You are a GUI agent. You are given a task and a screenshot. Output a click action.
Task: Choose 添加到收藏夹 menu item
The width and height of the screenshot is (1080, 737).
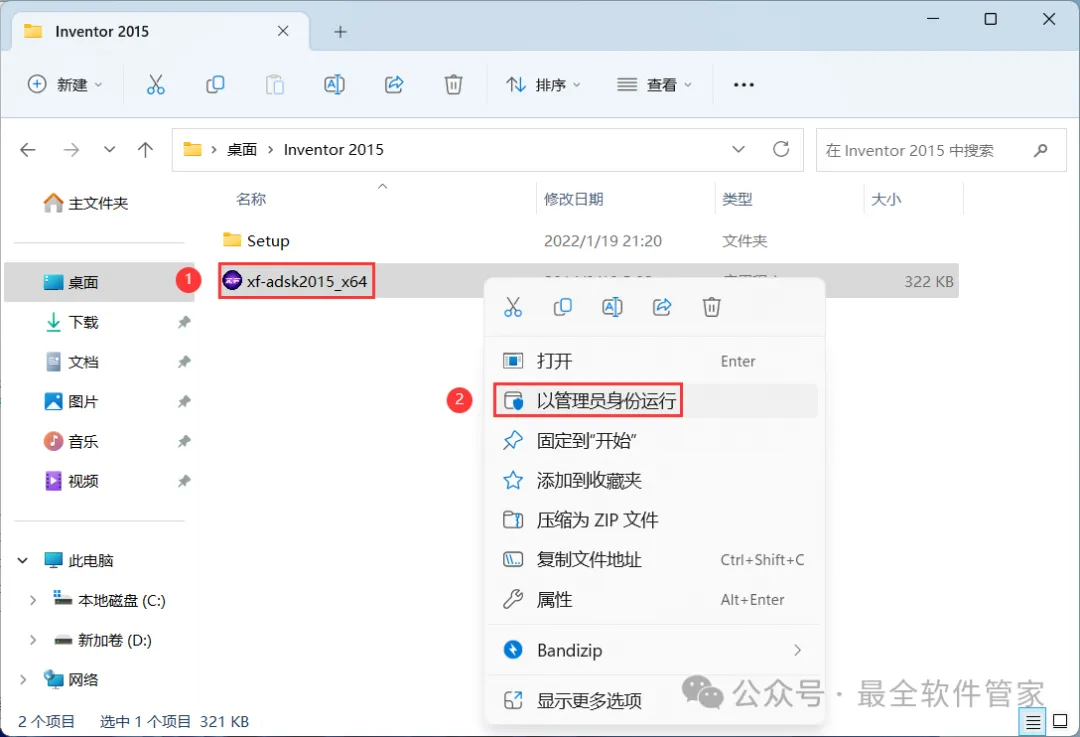pyautogui.click(x=655, y=481)
